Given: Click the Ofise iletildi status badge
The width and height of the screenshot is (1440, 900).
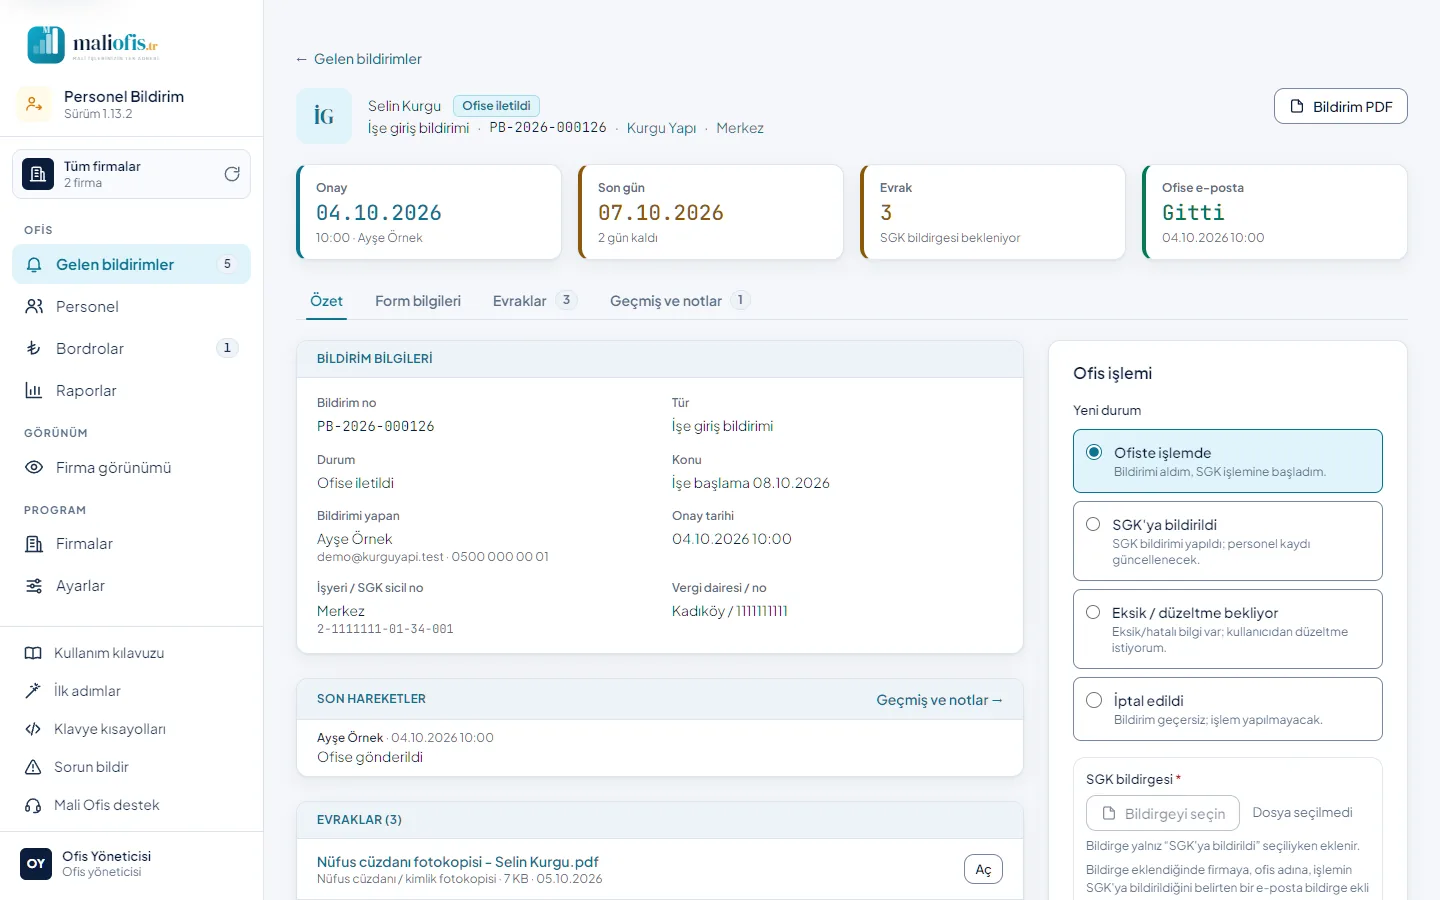Looking at the screenshot, I should 496,106.
